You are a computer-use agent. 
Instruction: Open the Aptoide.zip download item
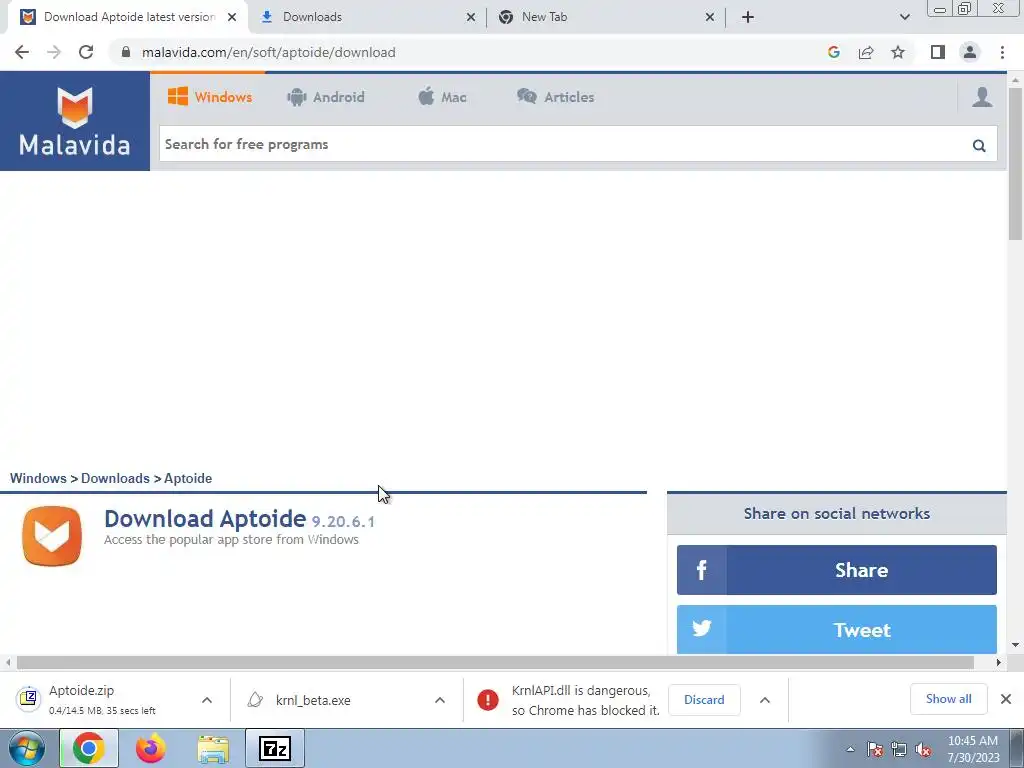(101, 699)
